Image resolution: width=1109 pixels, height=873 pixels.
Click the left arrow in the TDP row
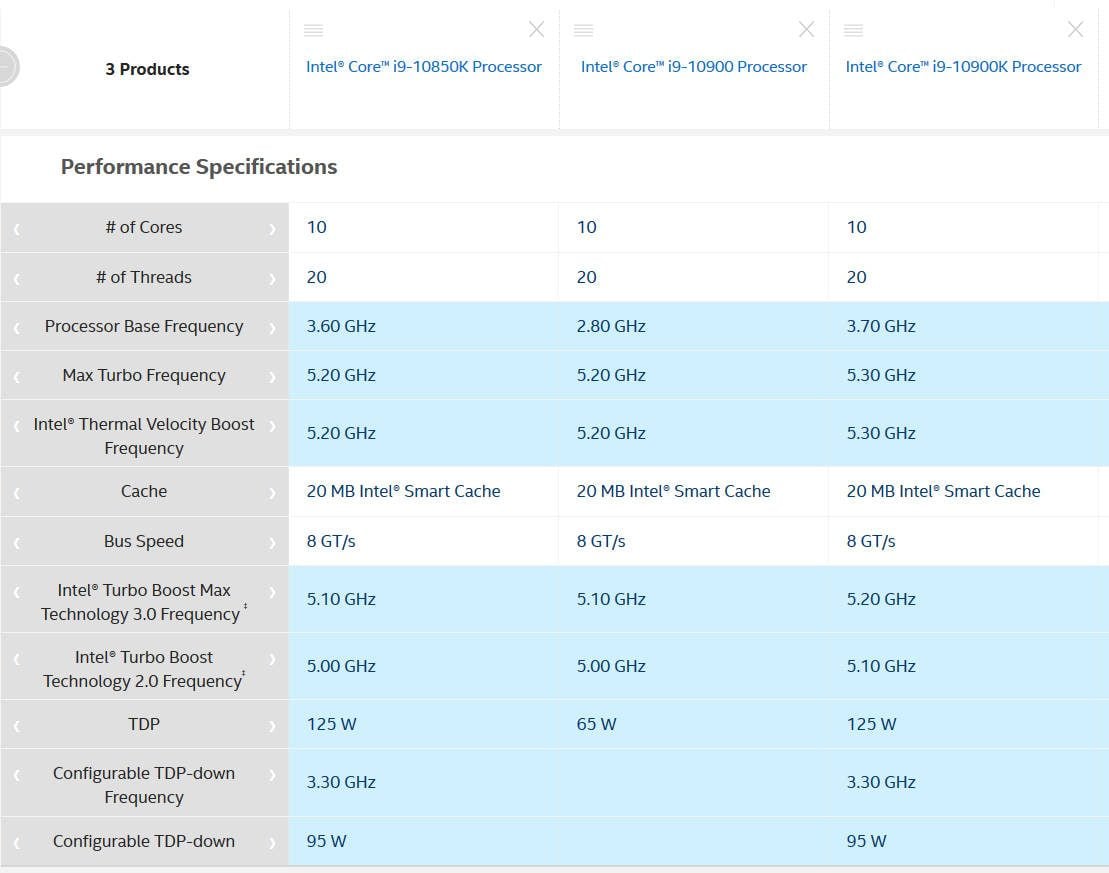point(17,726)
